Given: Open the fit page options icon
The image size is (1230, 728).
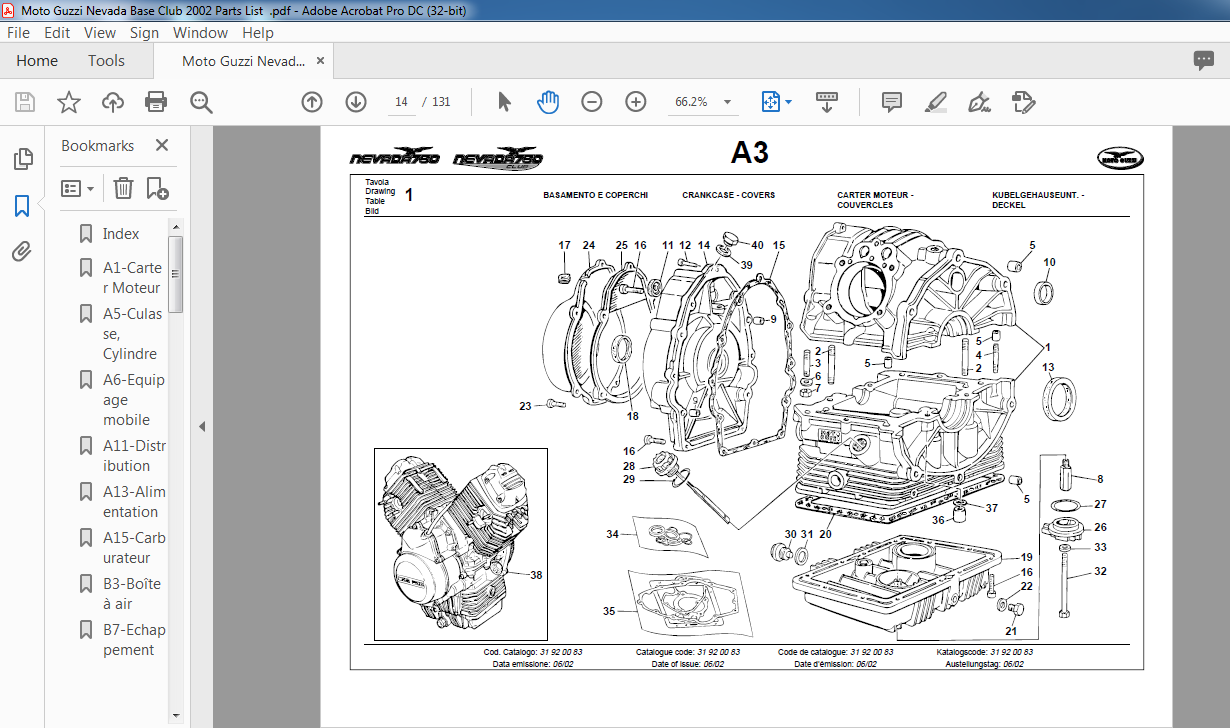Looking at the screenshot, I should (776, 101).
